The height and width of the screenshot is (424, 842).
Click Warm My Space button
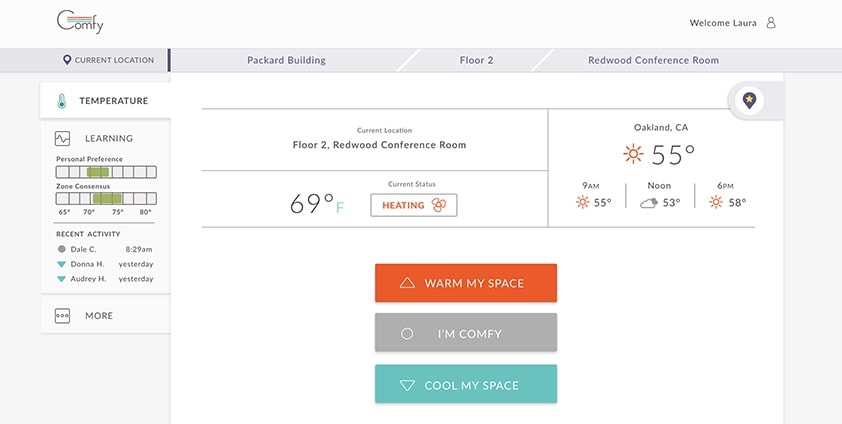[x=466, y=283]
